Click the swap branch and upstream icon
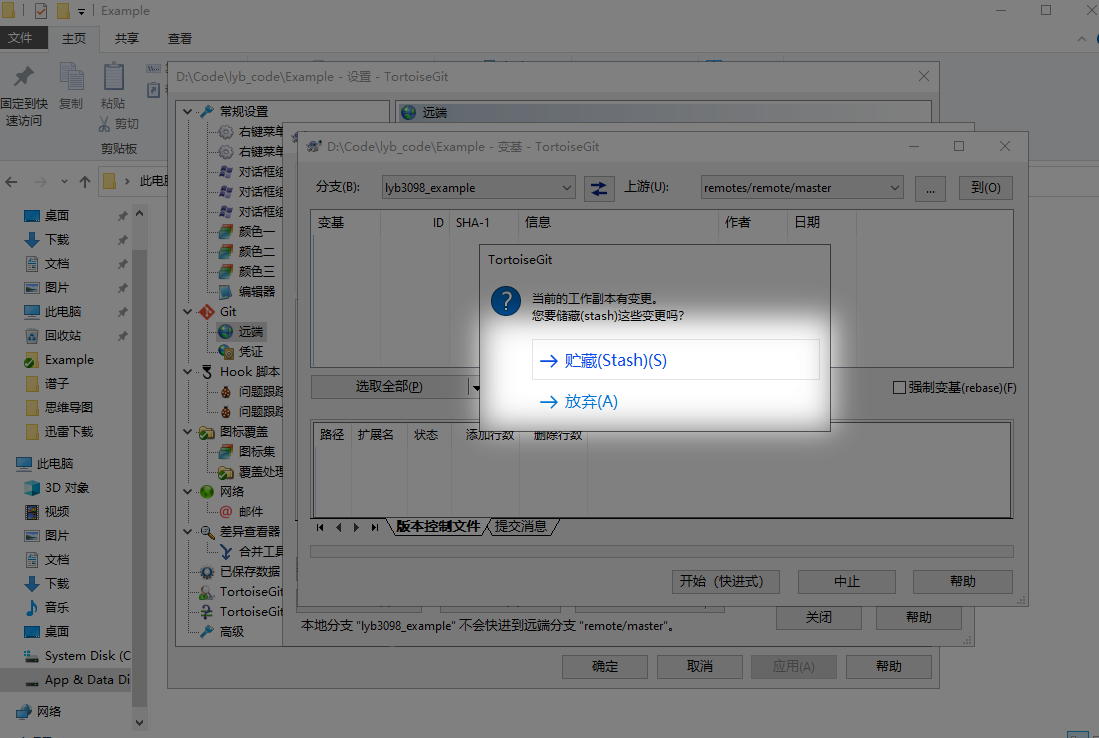The height and width of the screenshot is (738, 1099). tap(599, 188)
